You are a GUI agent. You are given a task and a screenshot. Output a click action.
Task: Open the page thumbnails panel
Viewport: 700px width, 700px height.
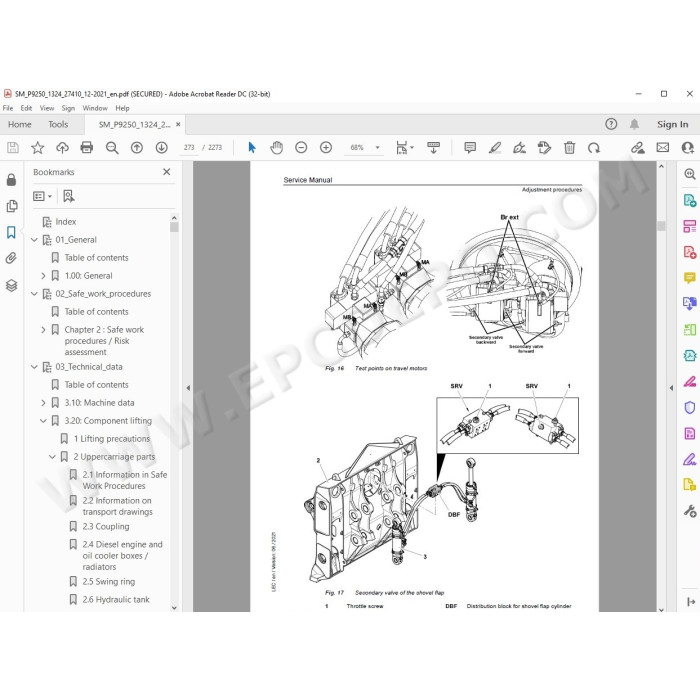(12, 206)
